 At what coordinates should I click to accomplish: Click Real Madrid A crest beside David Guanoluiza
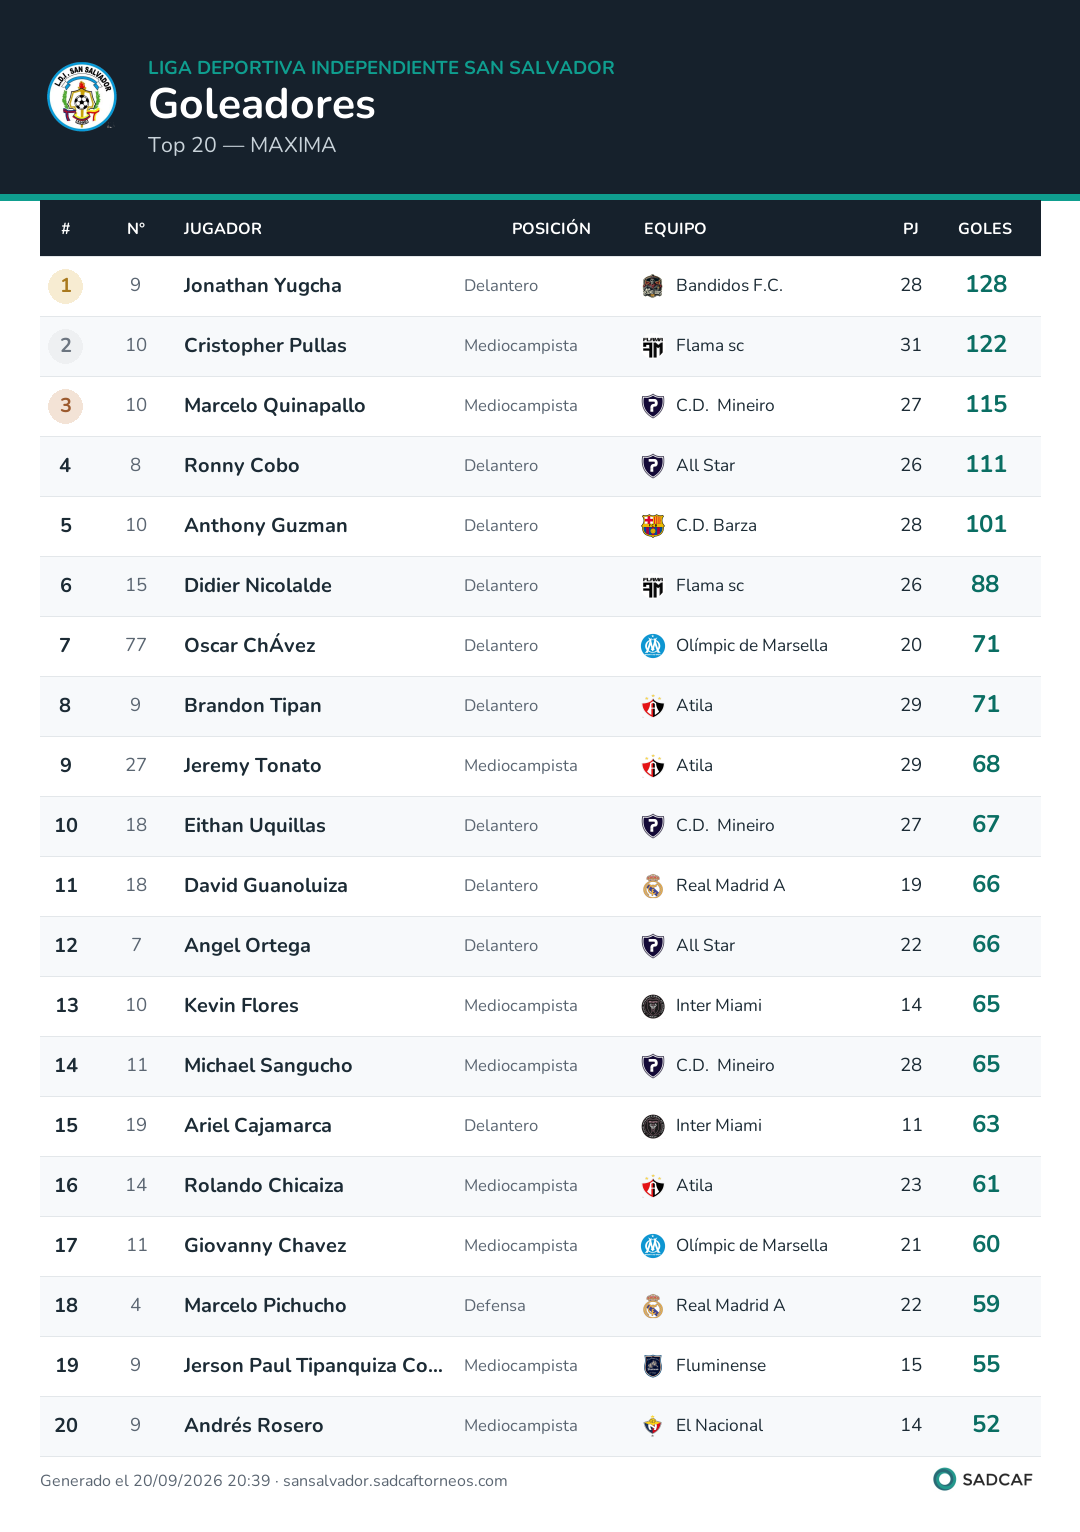coord(653,886)
